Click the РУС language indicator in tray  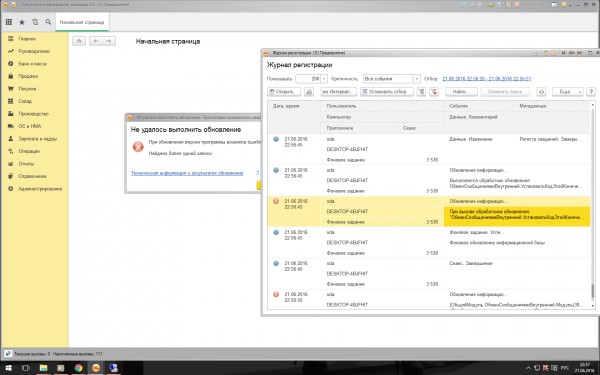[x=565, y=368]
